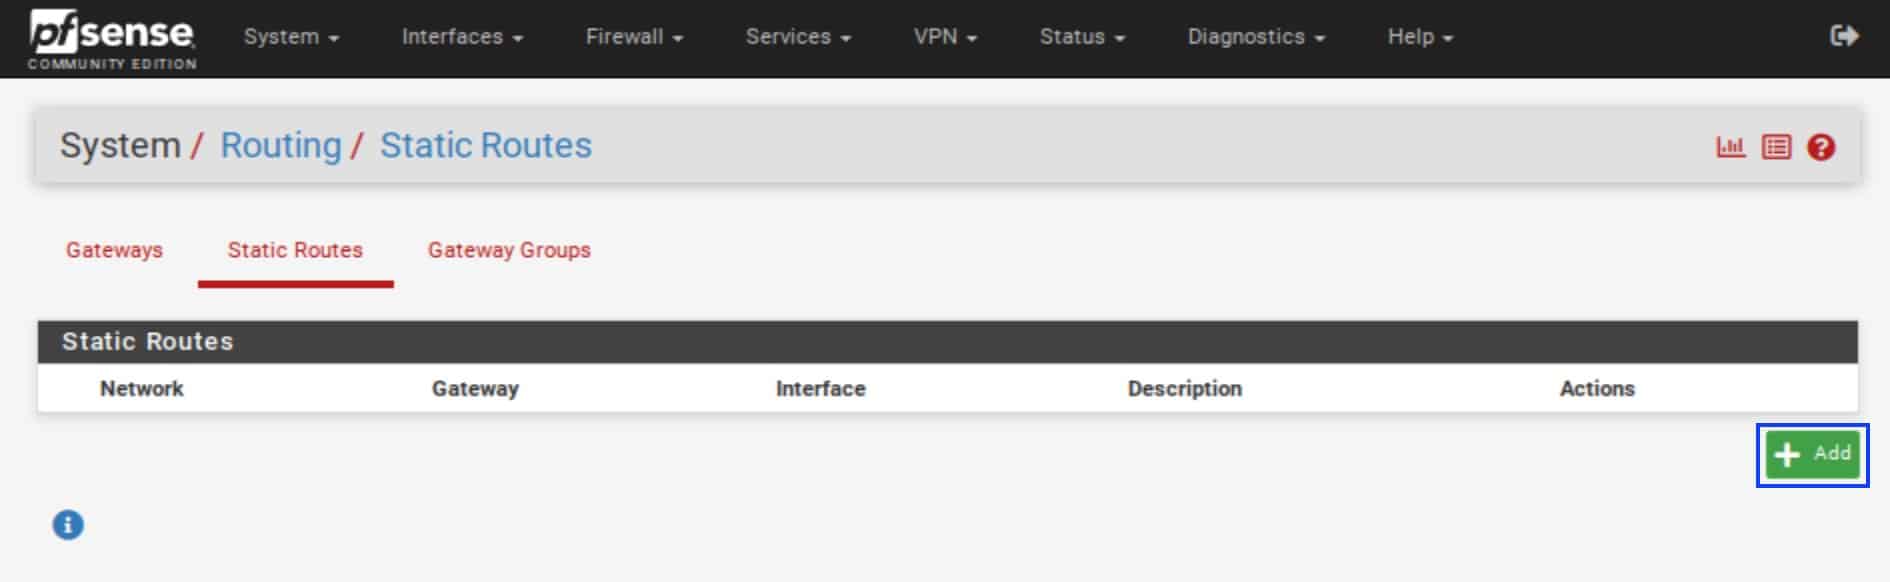Open the Services dropdown menu
The height and width of the screenshot is (582, 1890).
tap(798, 37)
